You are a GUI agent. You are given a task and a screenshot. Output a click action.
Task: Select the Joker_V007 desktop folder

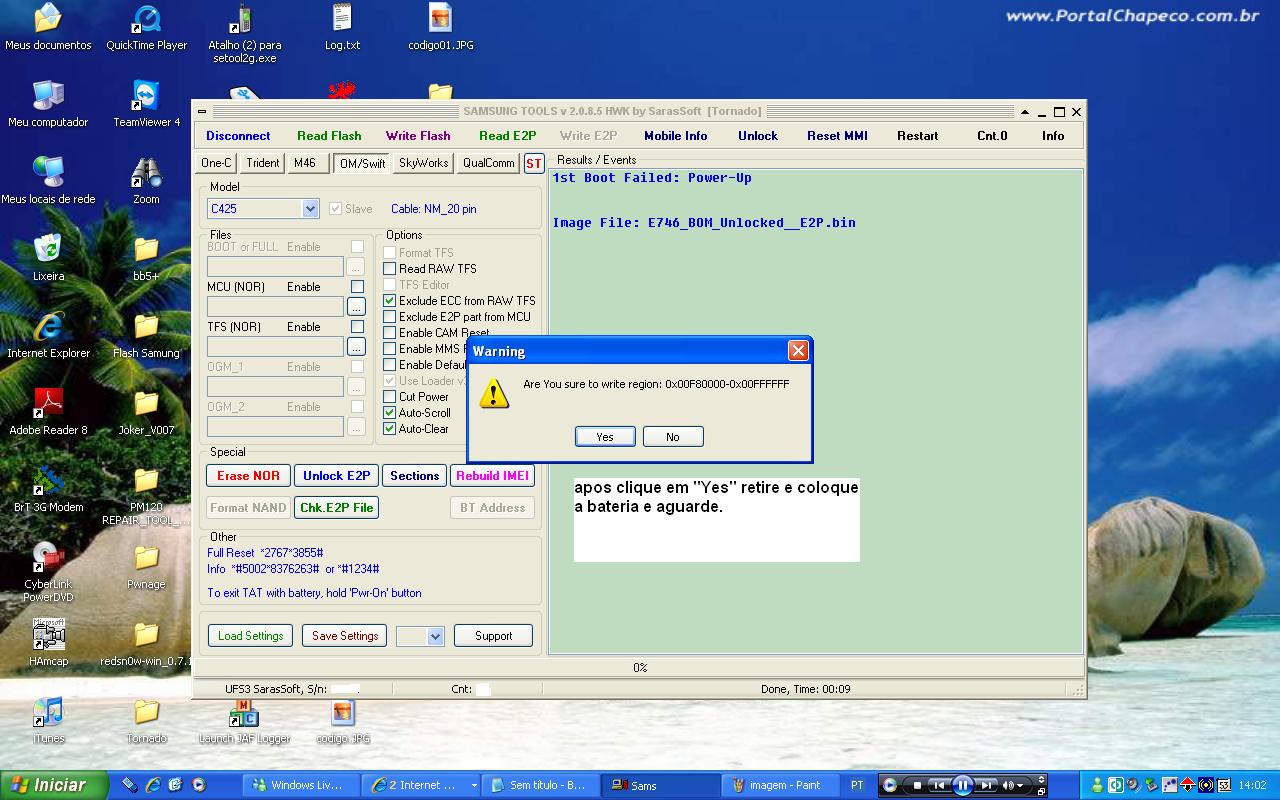[146, 412]
